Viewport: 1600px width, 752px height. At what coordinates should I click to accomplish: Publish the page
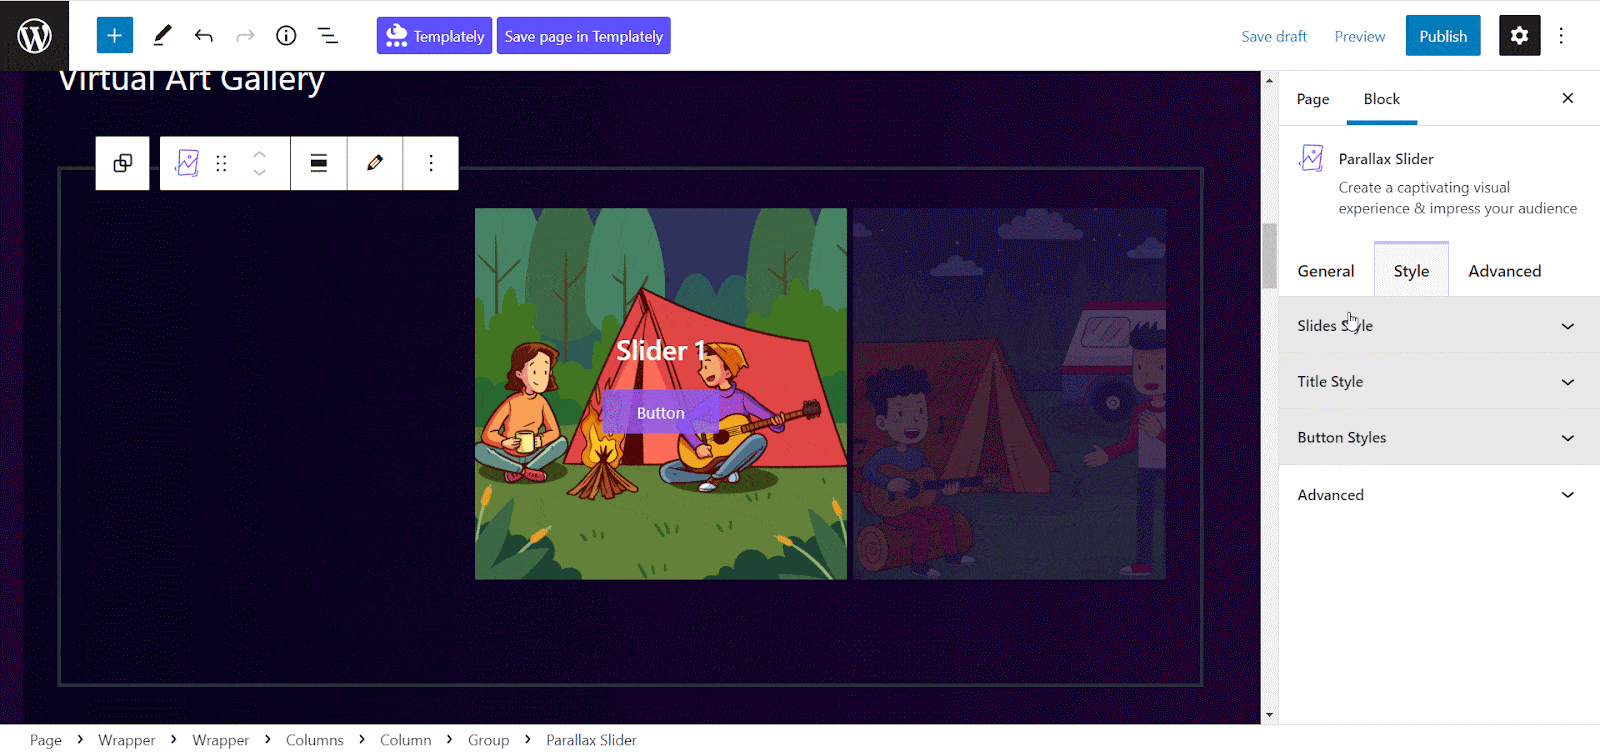tap(1443, 36)
